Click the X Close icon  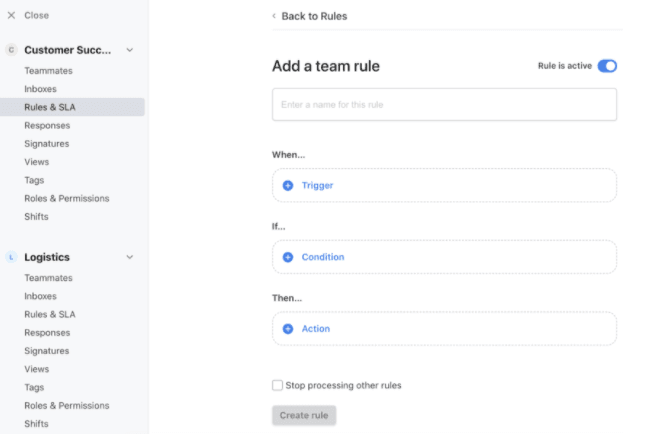point(11,16)
